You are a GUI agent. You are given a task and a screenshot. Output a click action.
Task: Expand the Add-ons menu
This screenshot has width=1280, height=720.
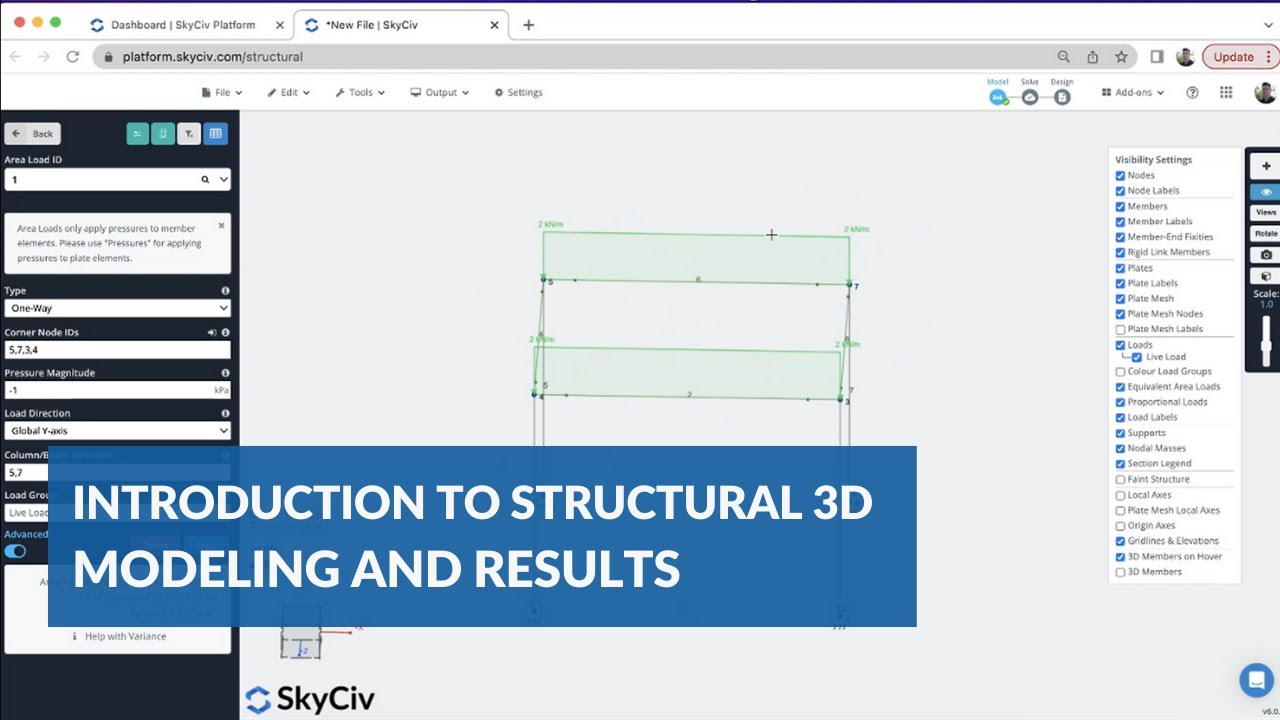pyautogui.click(x=1133, y=92)
